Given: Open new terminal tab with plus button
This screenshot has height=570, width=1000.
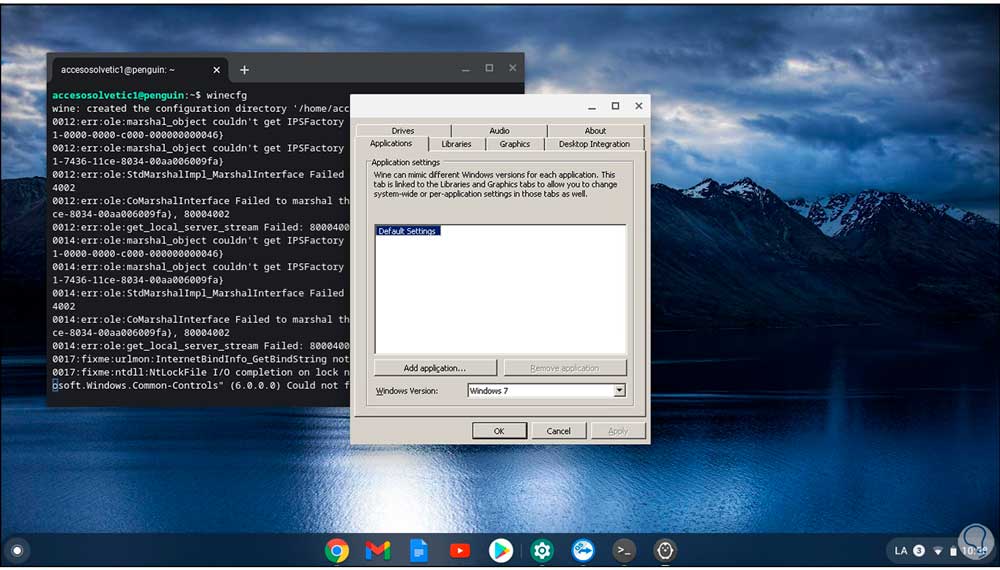Looking at the screenshot, I should pyautogui.click(x=244, y=70).
